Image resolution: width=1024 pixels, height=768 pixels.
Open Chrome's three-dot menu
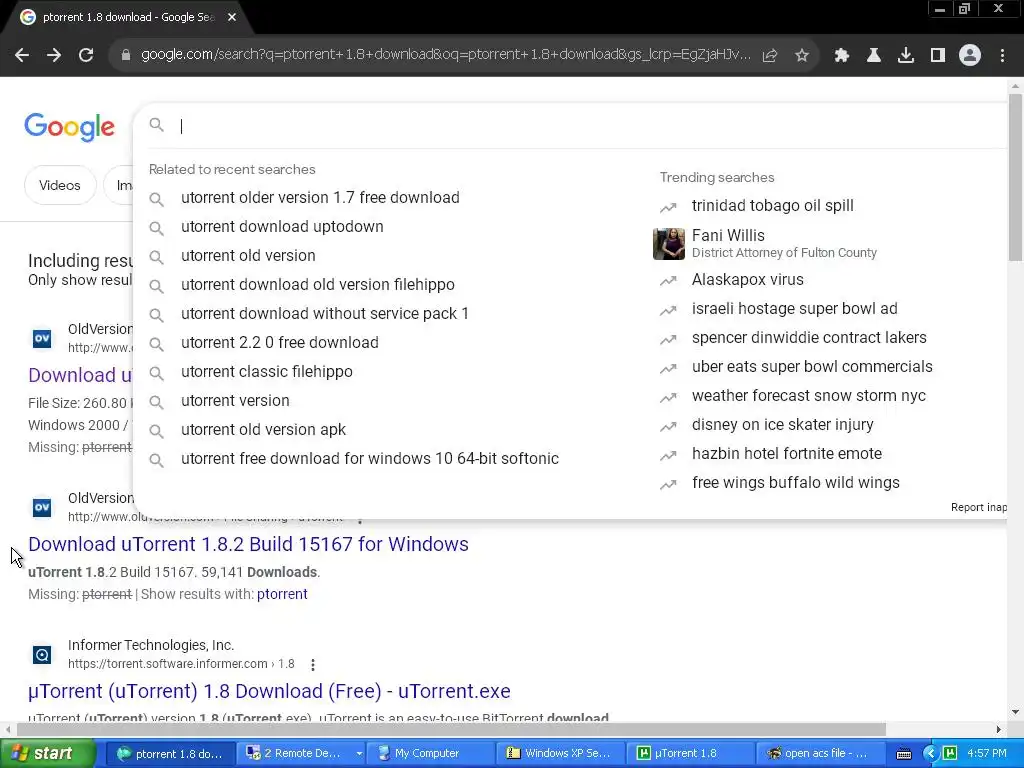[x=1002, y=56]
